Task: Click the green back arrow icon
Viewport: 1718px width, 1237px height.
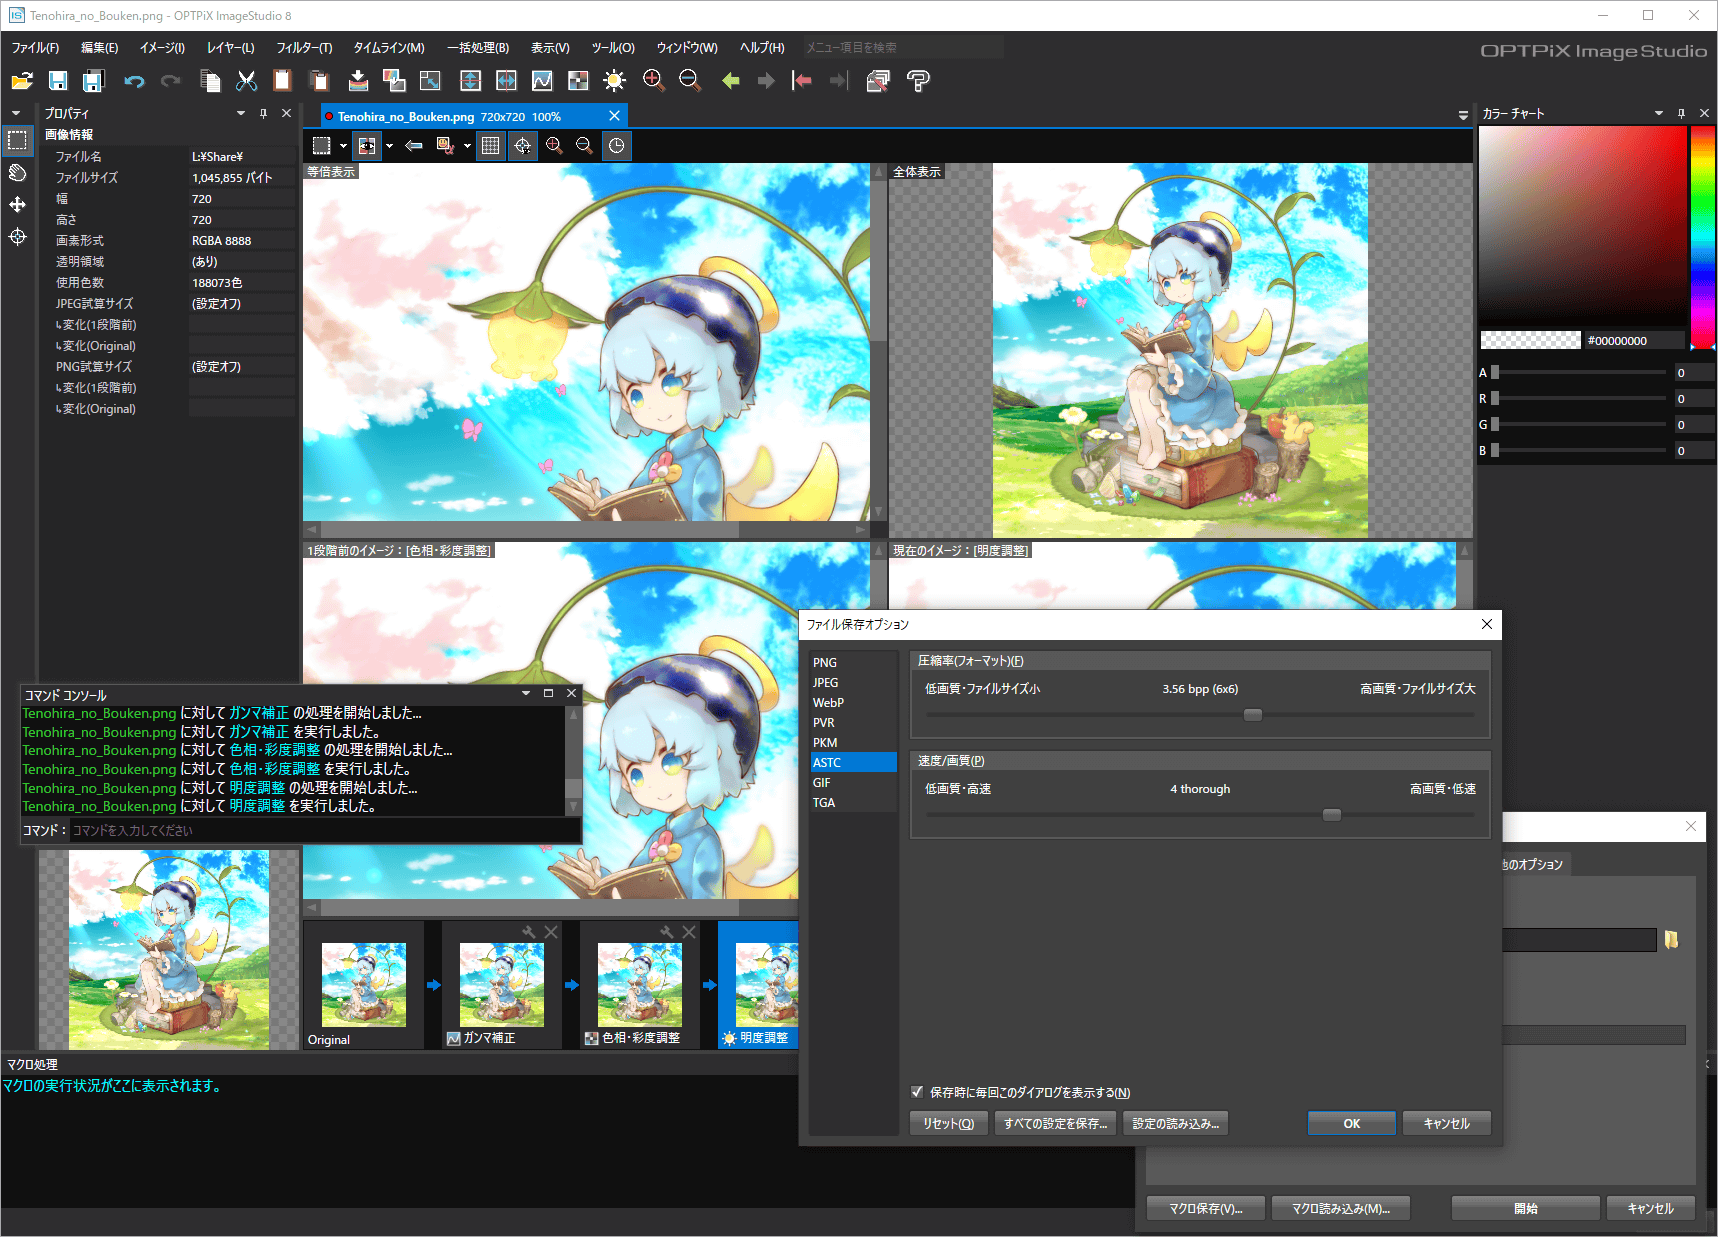Action: point(730,81)
